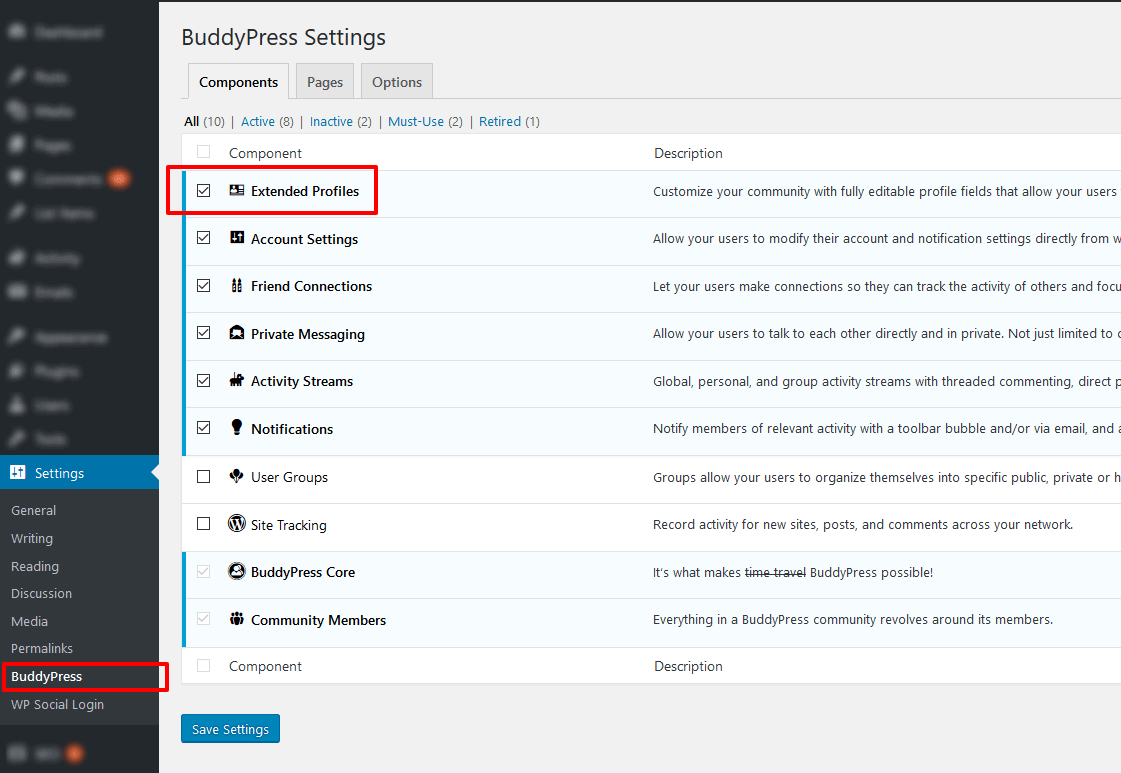Viewport: 1121px width, 773px height.
Task: Click the Component column header at top
Action: click(265, 153)
